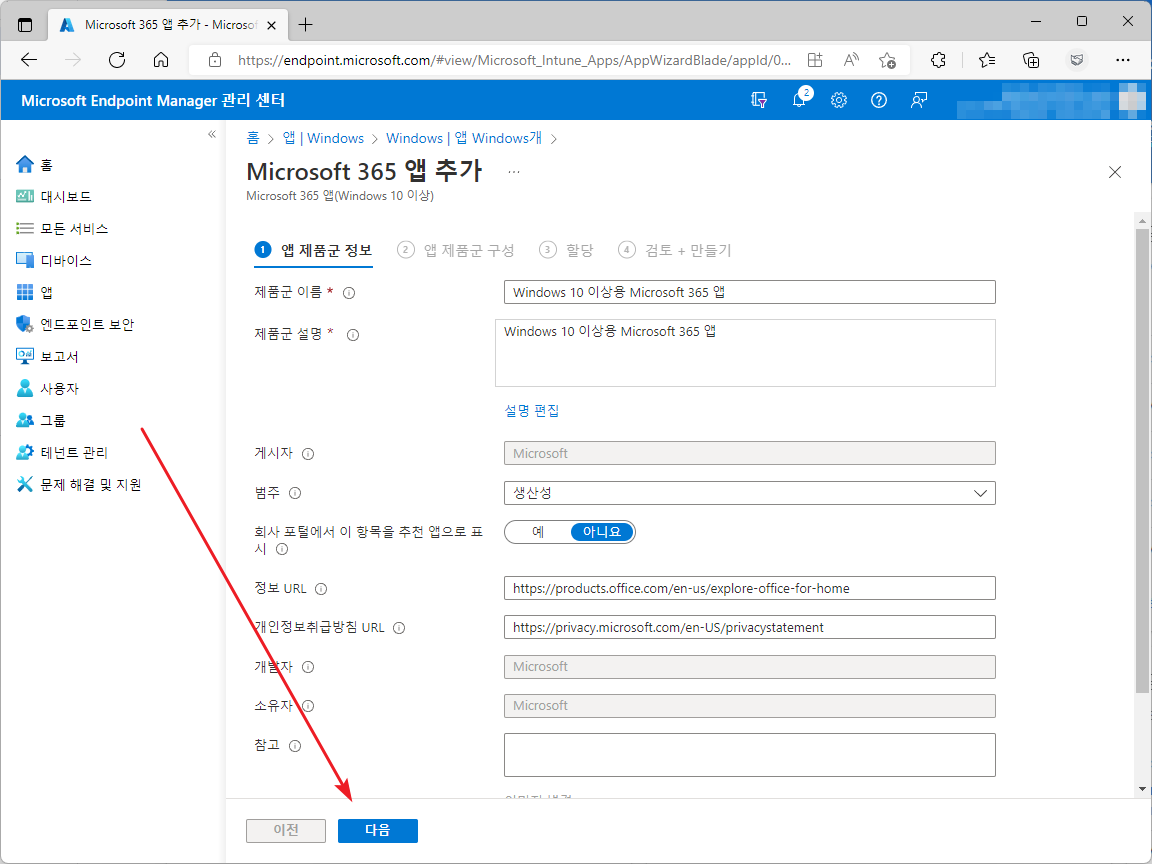This screenshot has width=1152, height=864.
Task: Close the Microsoft 365 앱 추가 blade
Action: coord(1115,172)
